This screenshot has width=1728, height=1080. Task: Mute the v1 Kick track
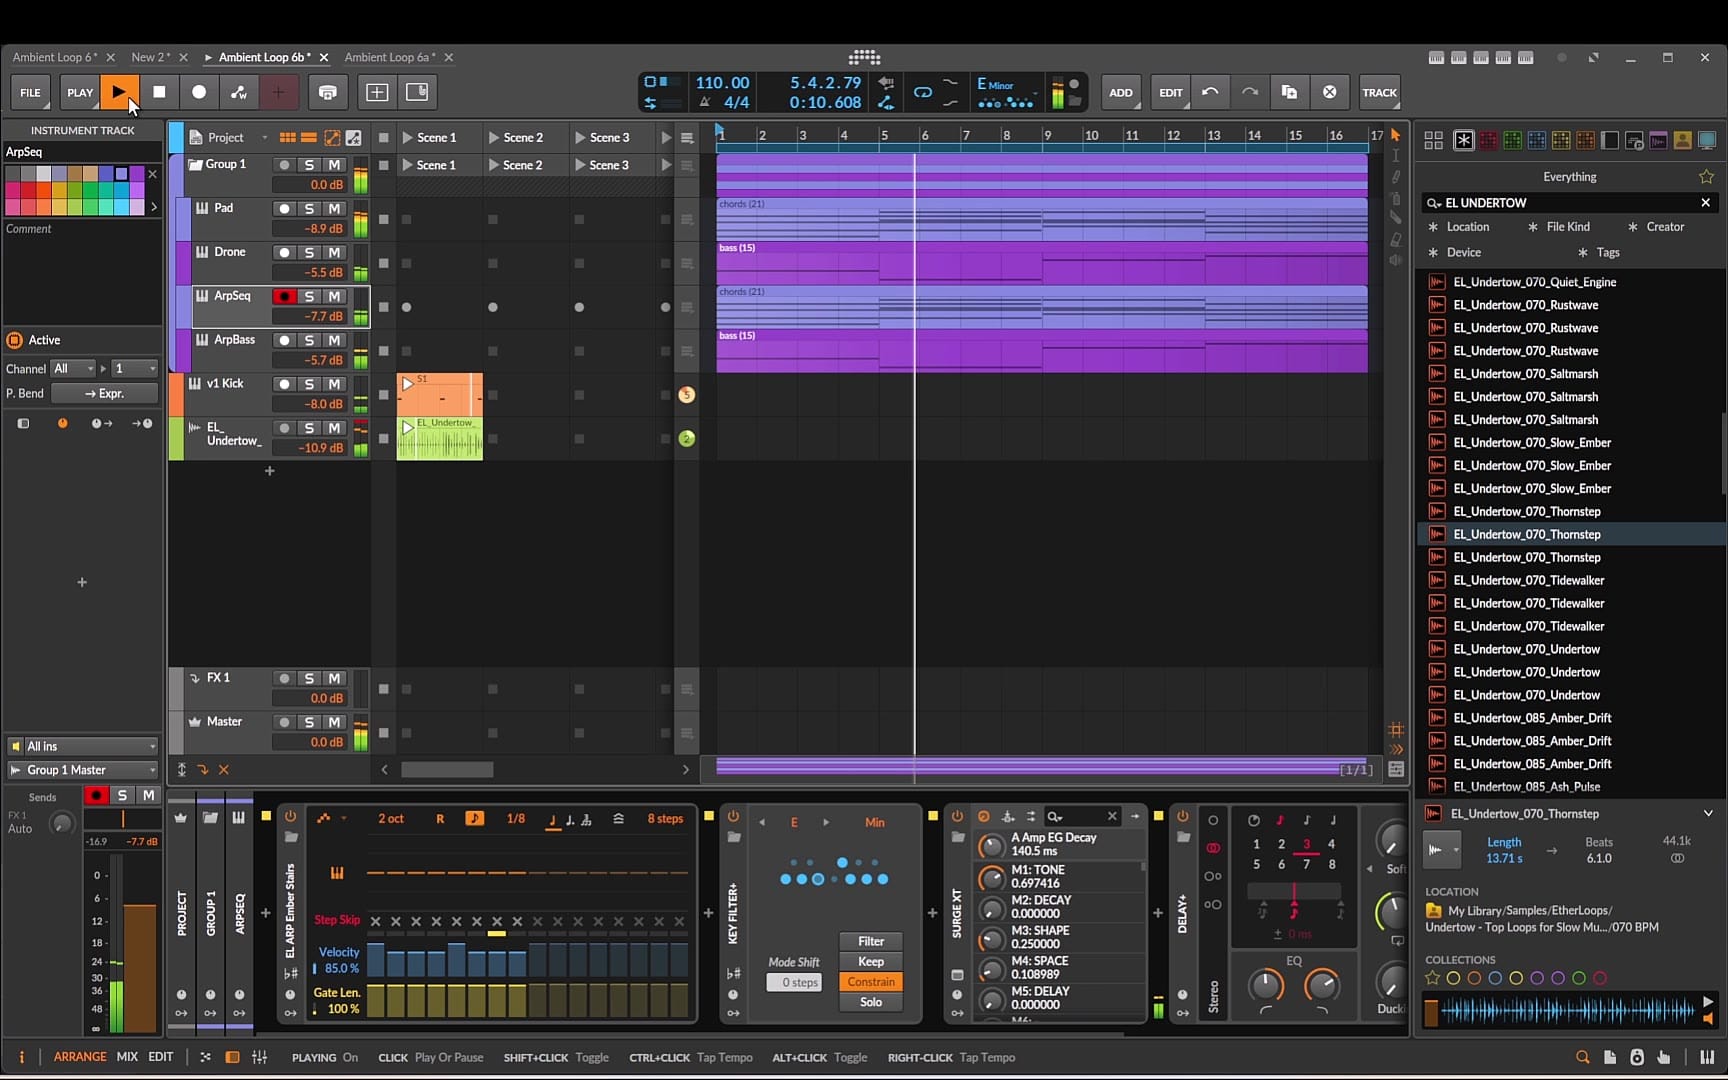click(x=334, y=385)
